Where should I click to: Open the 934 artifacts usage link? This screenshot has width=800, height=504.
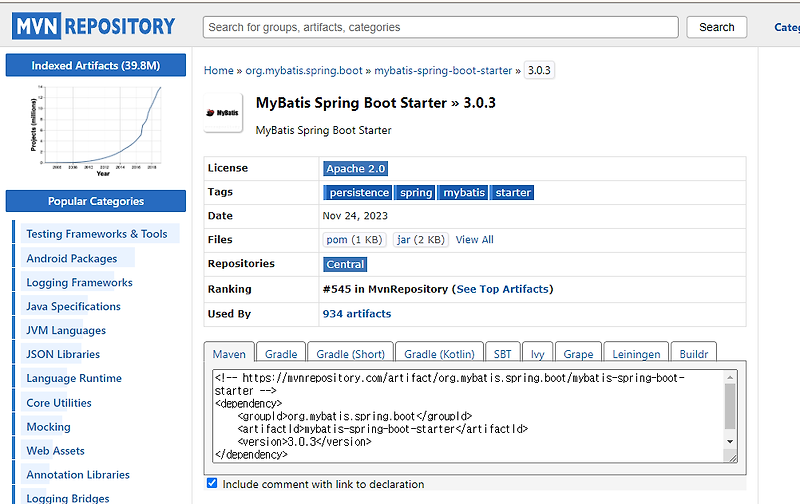click(x=357, y=314)
